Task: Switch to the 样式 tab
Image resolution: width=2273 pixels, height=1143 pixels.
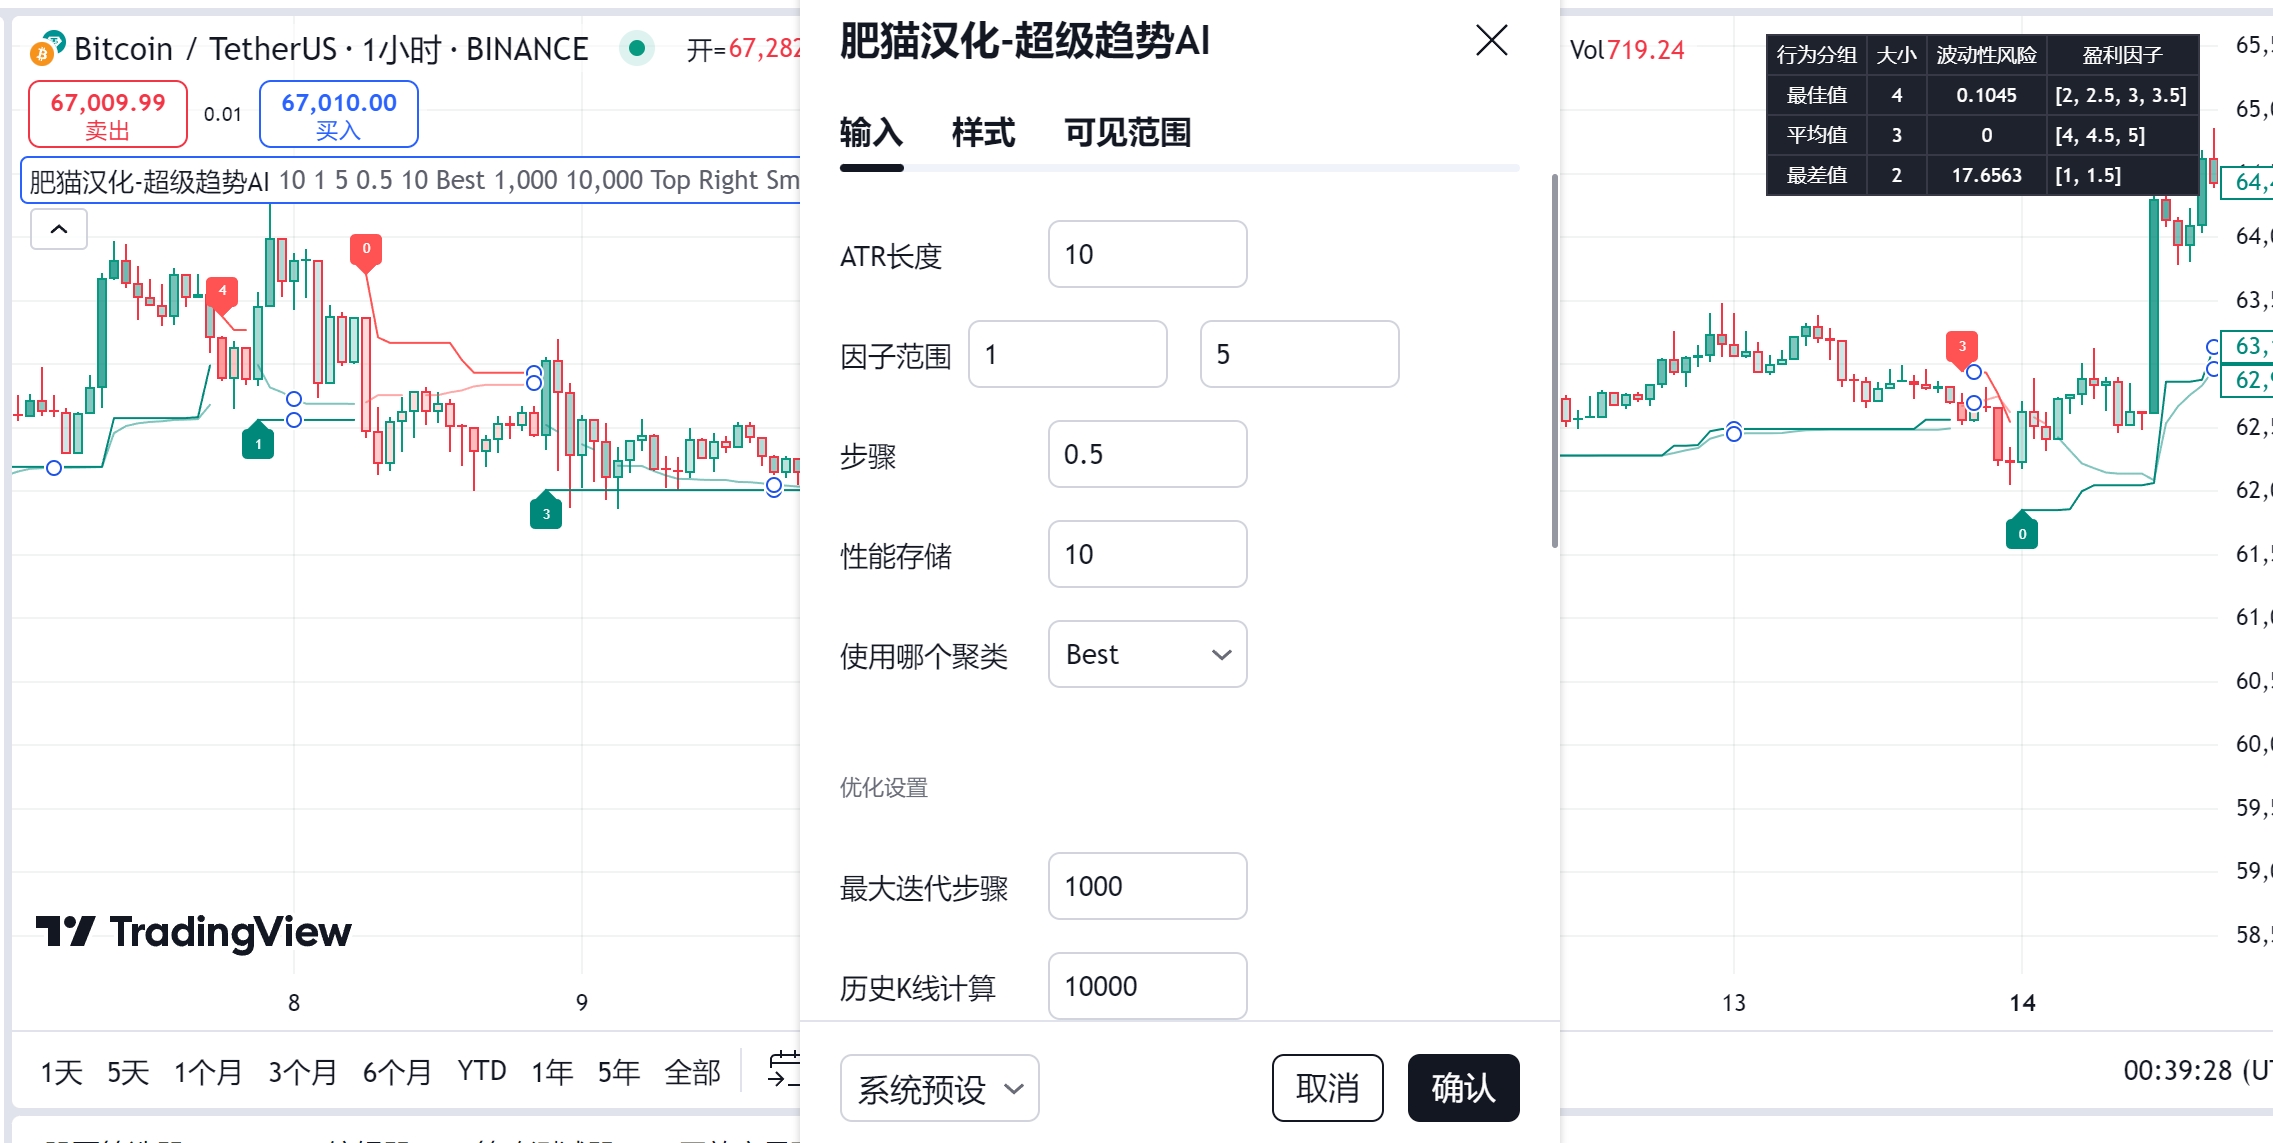Action: [x=982, y=133]
